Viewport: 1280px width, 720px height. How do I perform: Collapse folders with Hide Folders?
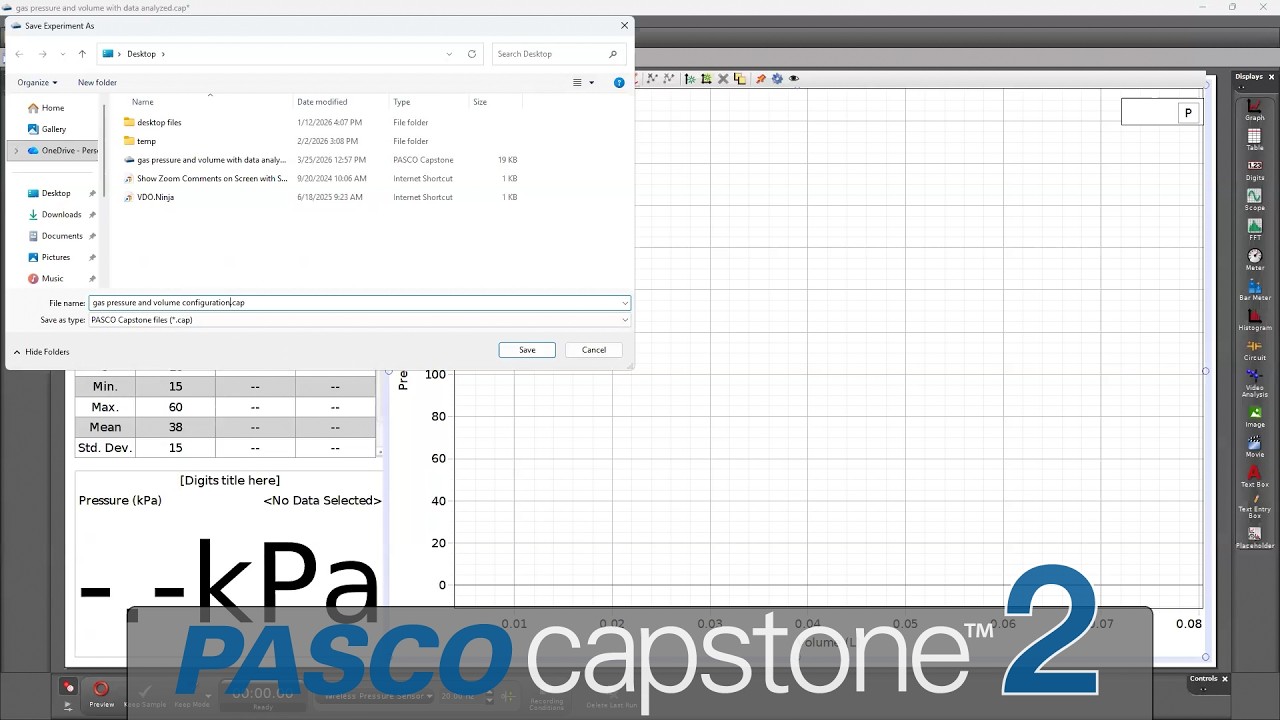coord(41,352)
